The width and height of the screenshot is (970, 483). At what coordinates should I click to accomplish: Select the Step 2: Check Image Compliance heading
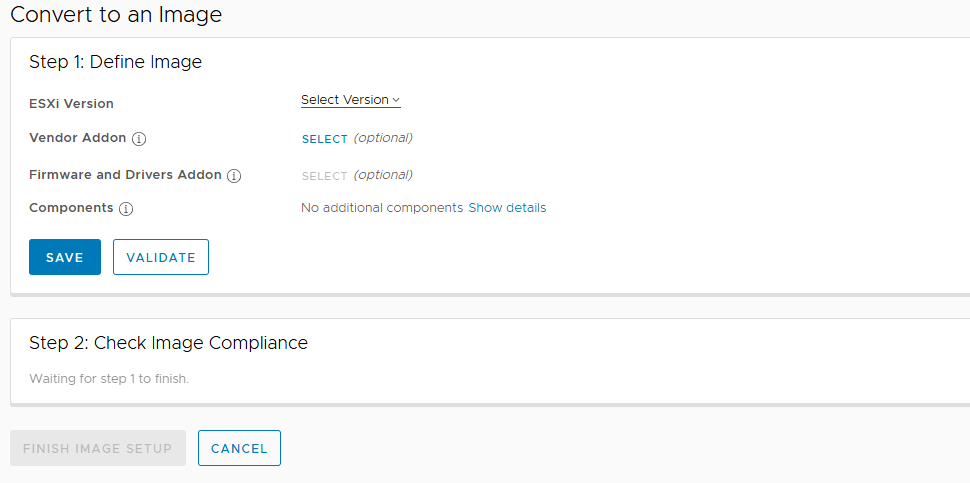168,343
